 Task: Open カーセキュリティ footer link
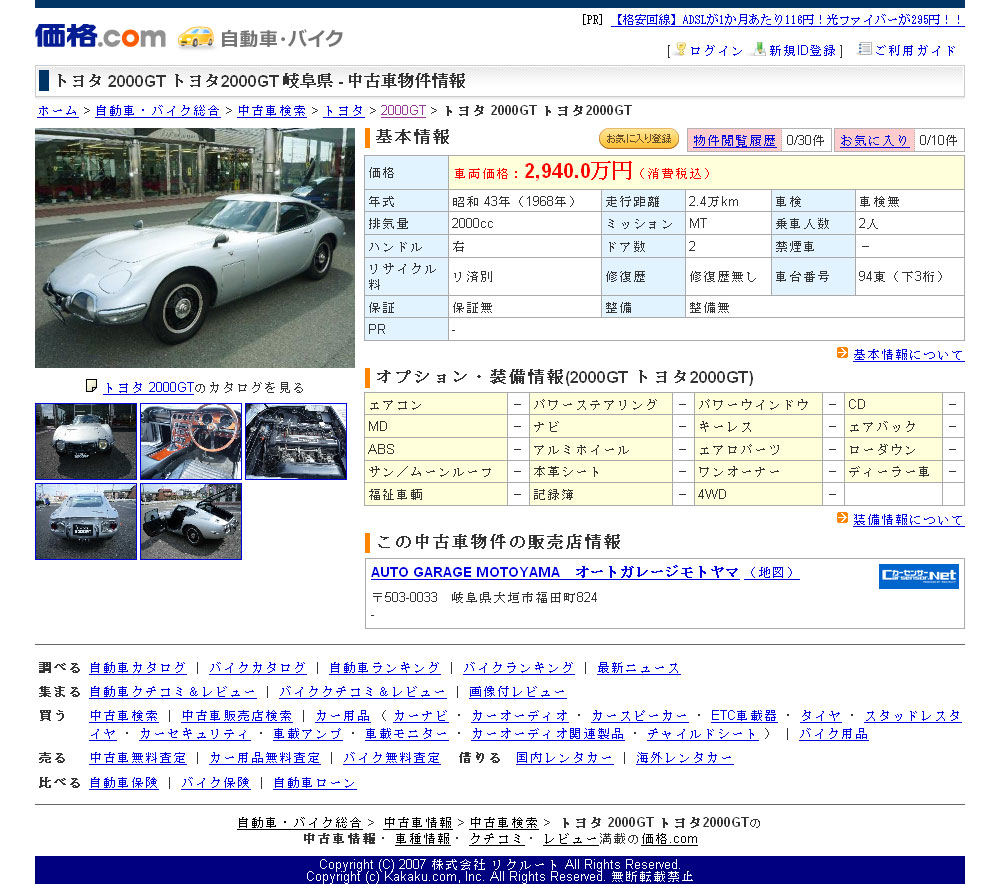pyautogui.click(x=195, y=734)
